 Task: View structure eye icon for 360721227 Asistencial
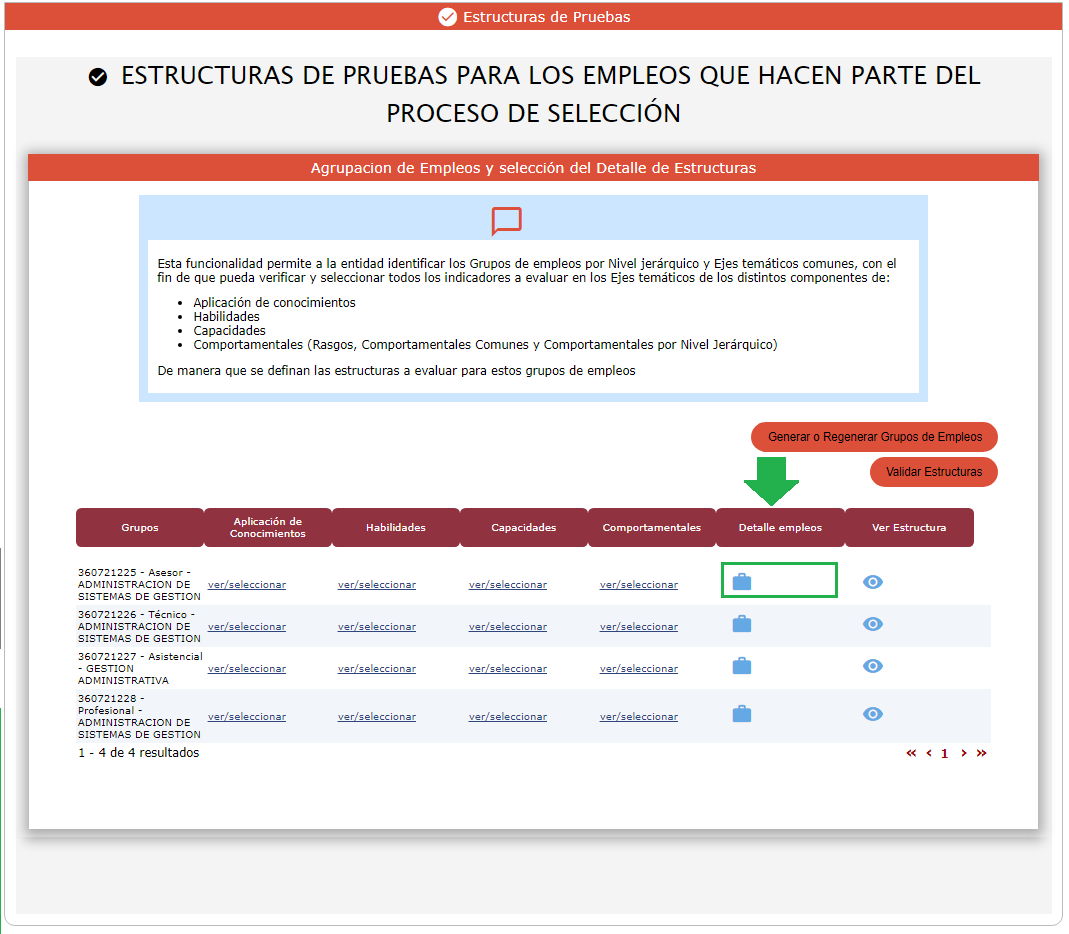coord(873,666)
